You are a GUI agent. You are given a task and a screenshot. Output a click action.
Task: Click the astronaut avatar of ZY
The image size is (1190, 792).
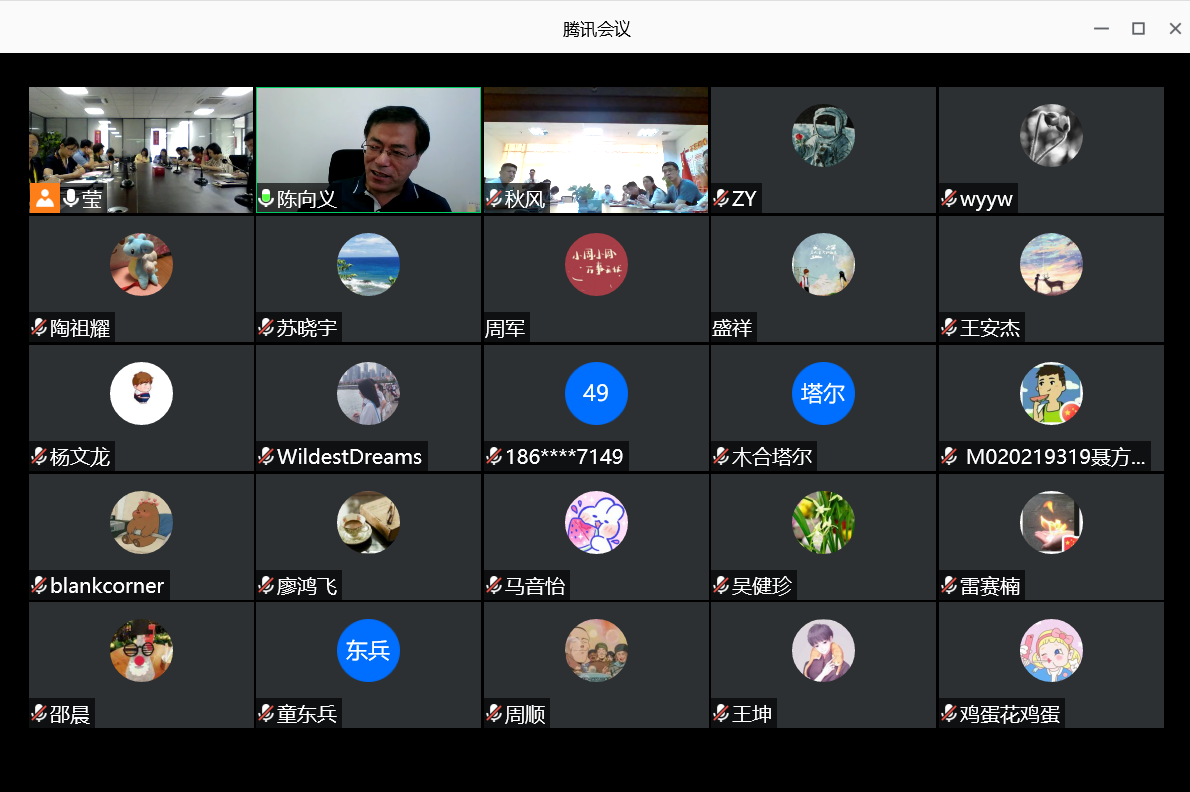pos(823,136)
